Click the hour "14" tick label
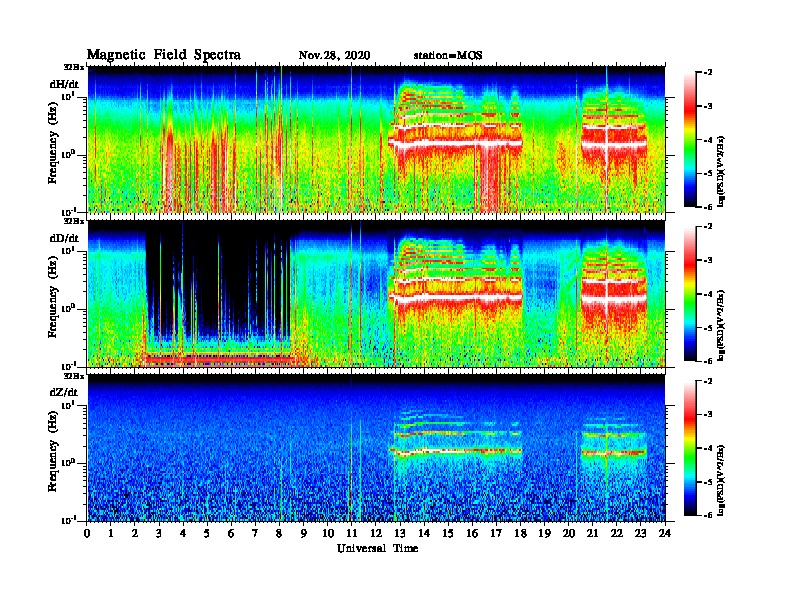 point(424,533)
